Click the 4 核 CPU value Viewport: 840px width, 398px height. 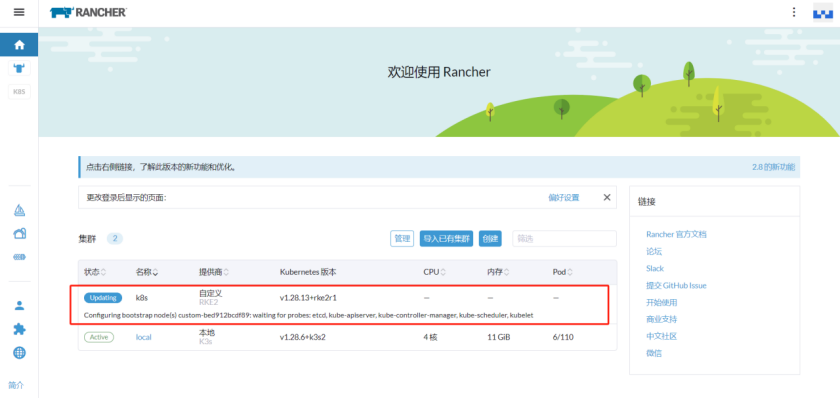[430, 337]
